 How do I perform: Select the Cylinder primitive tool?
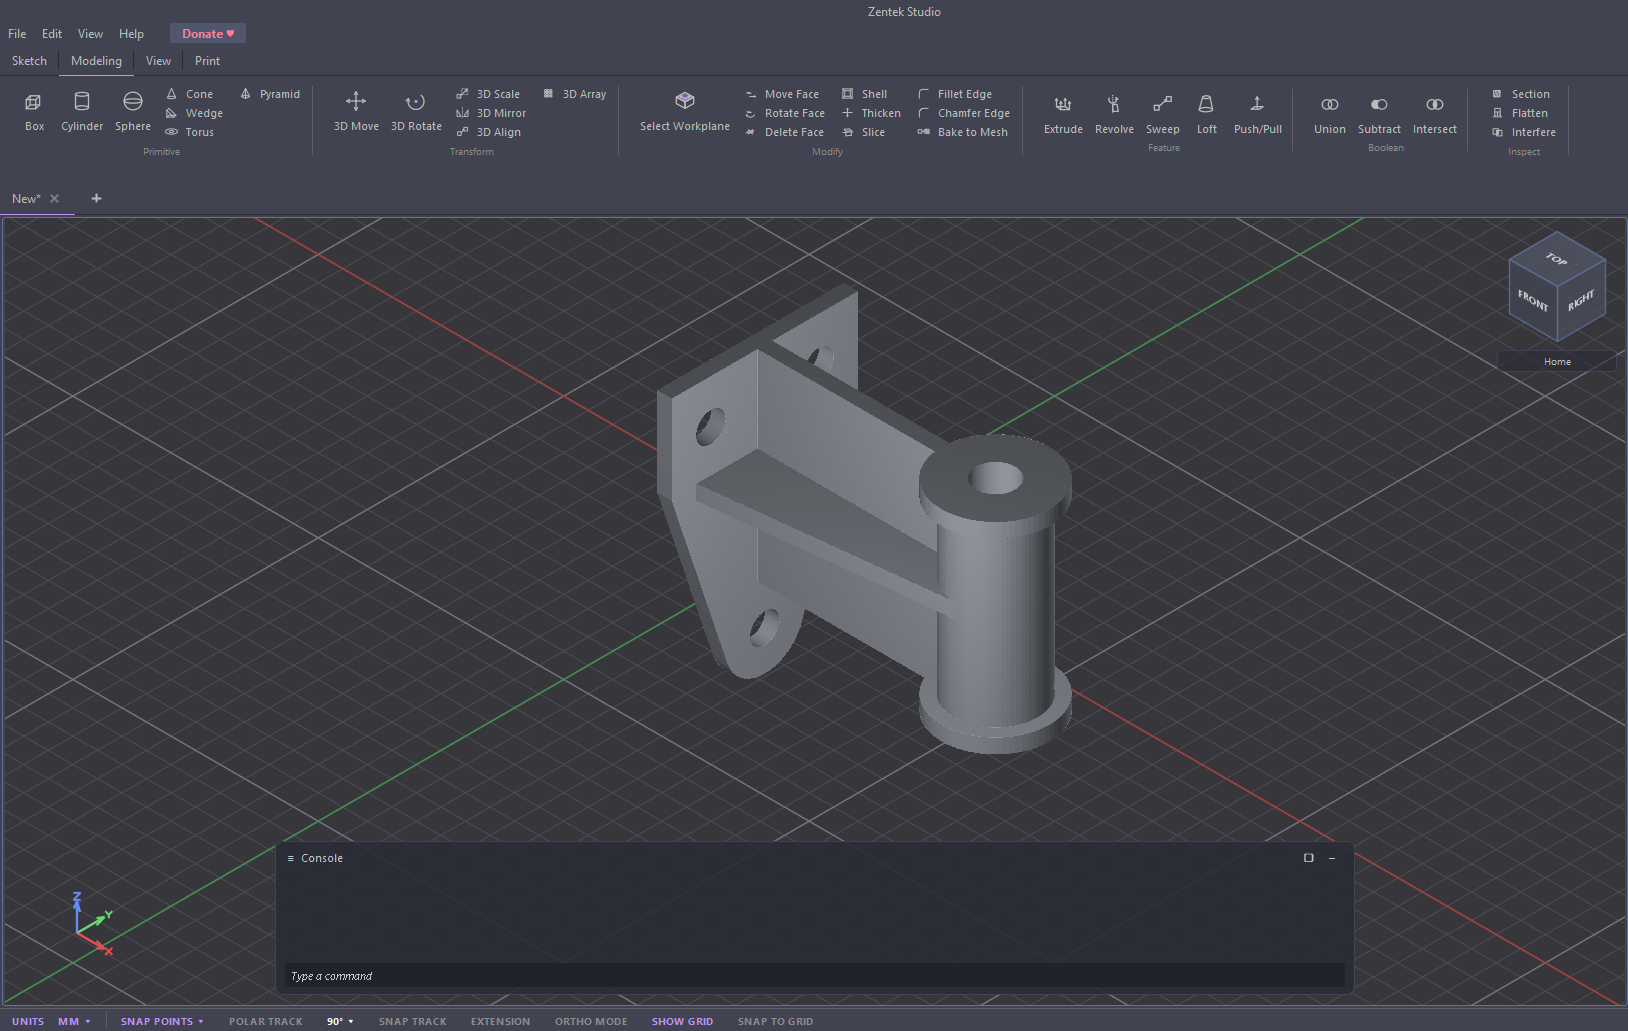click(x=82, y=111)
